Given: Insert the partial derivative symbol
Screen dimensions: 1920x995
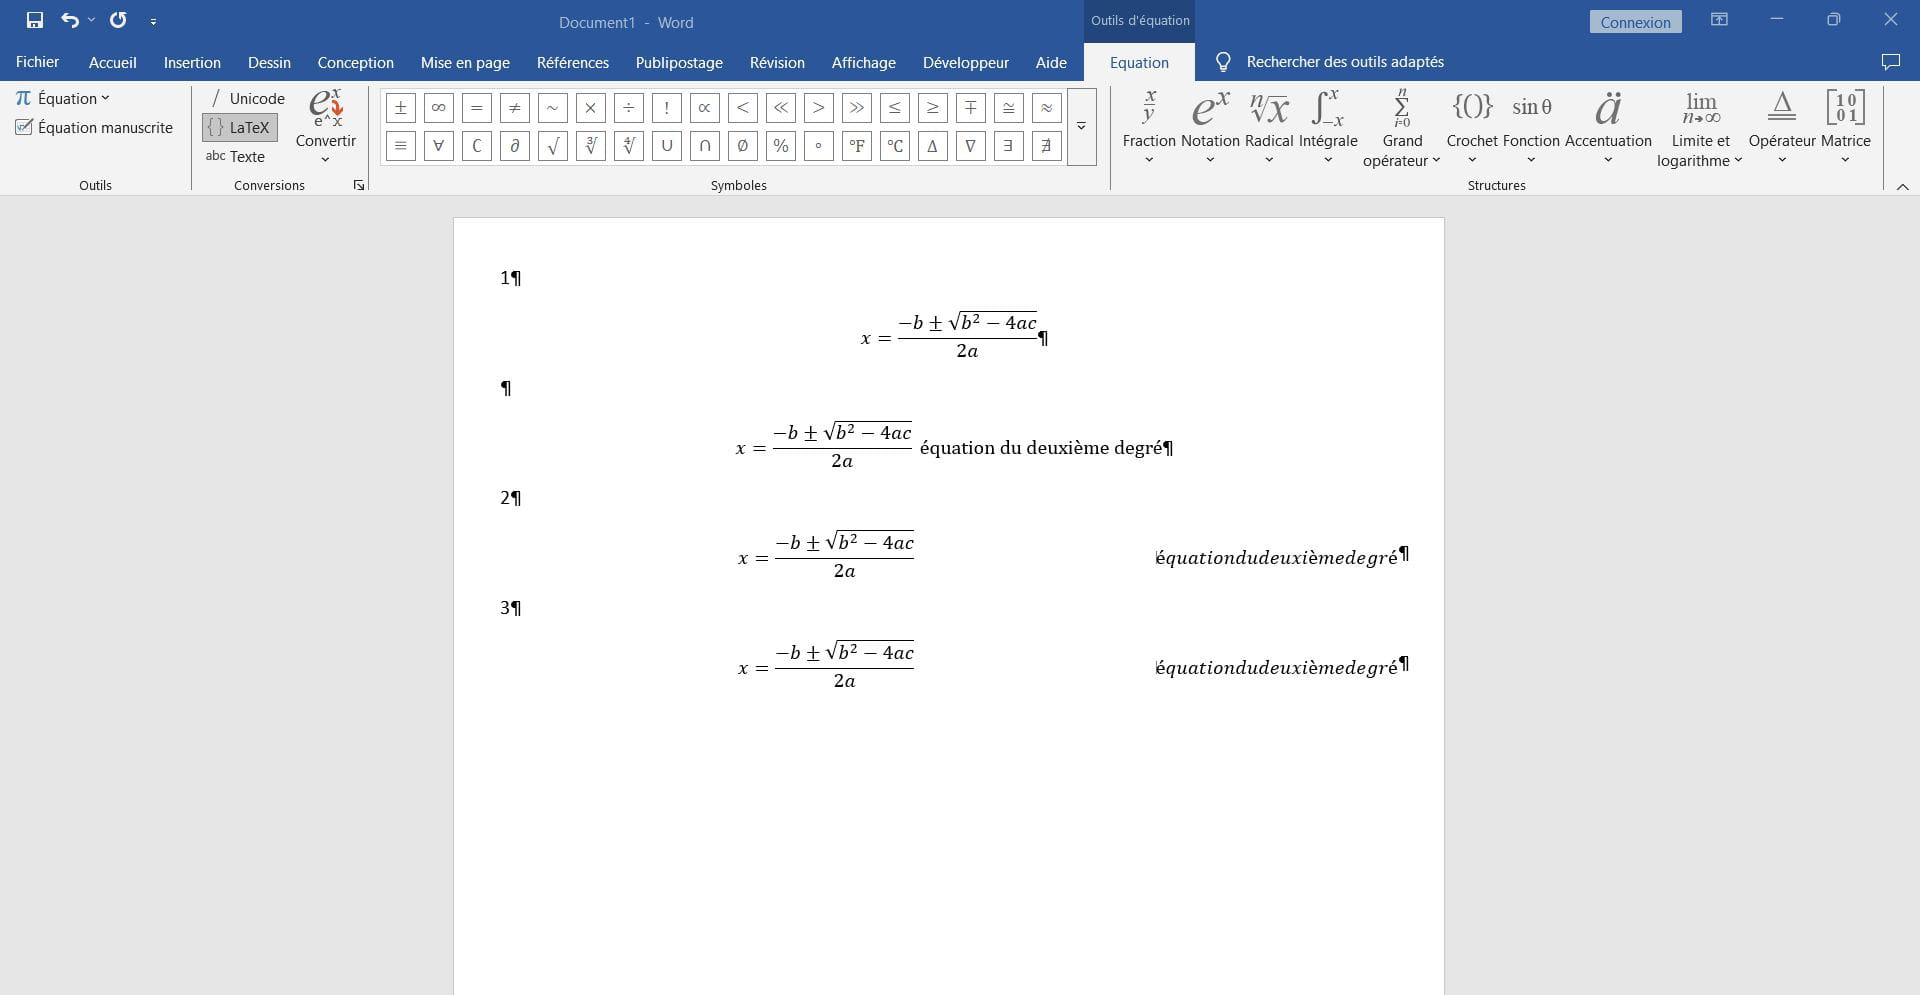Looking at the screenshot, I should (514, 146).
